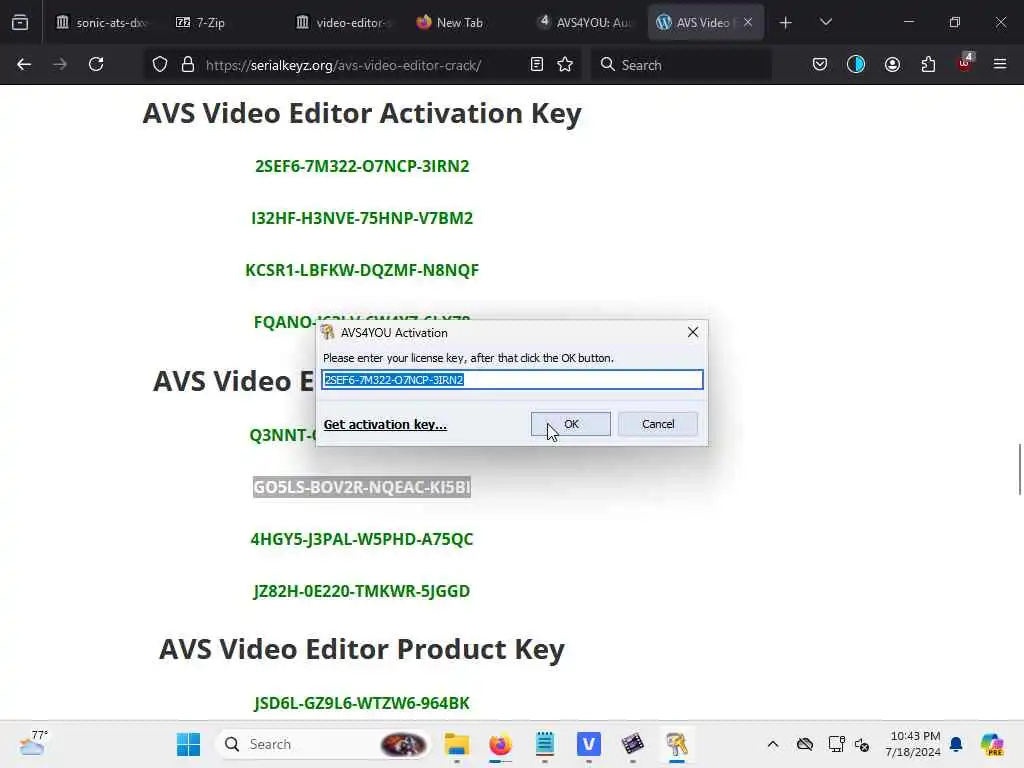
Task: Click the page vertical scrollbar thumb
Action: tap(1019, 470)
